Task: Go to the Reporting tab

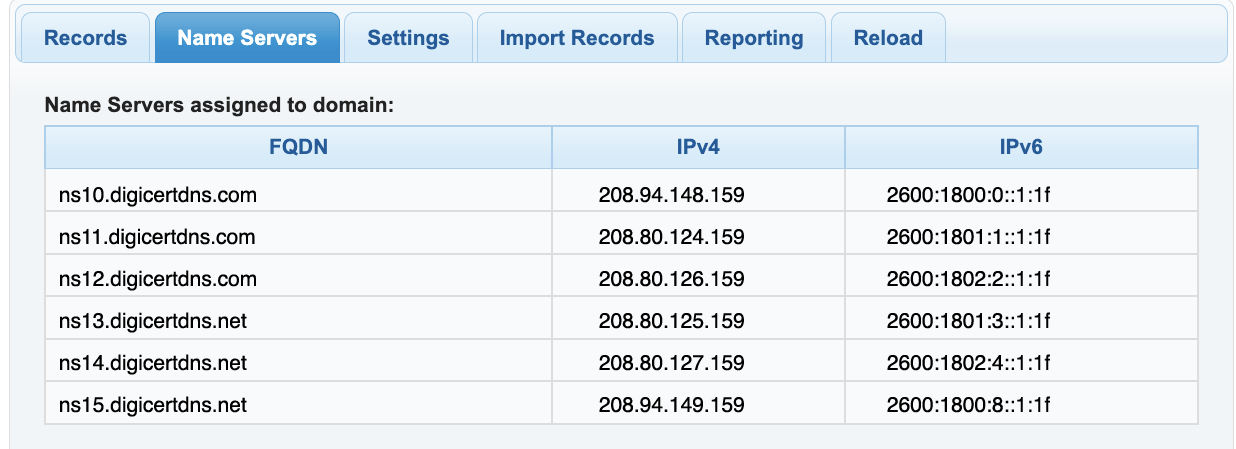Action: pyautogui.click(x=754, y=38)
